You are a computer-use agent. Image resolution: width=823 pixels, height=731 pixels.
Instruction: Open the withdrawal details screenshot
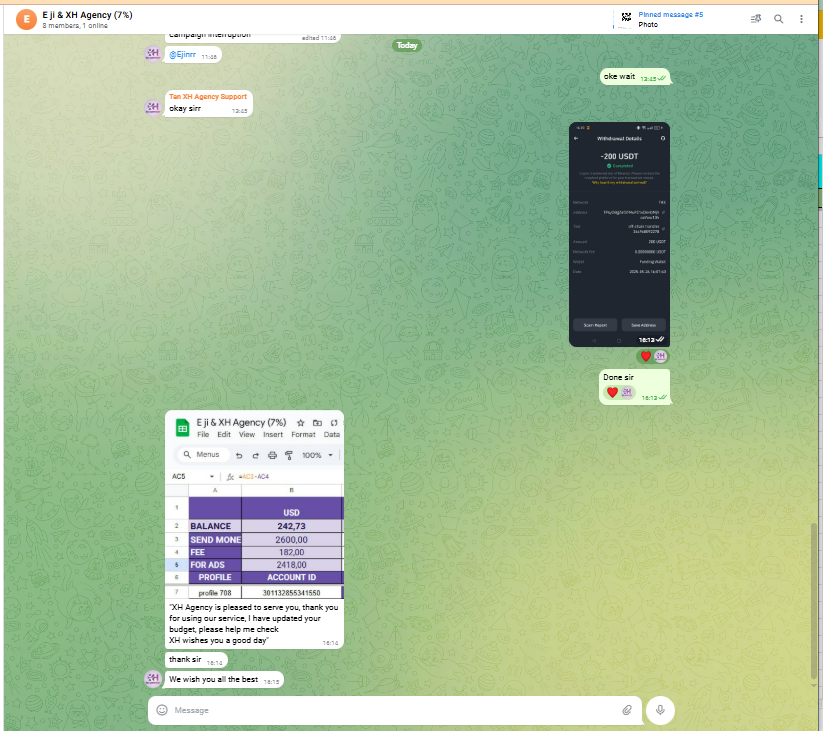(x=618, y=233)
